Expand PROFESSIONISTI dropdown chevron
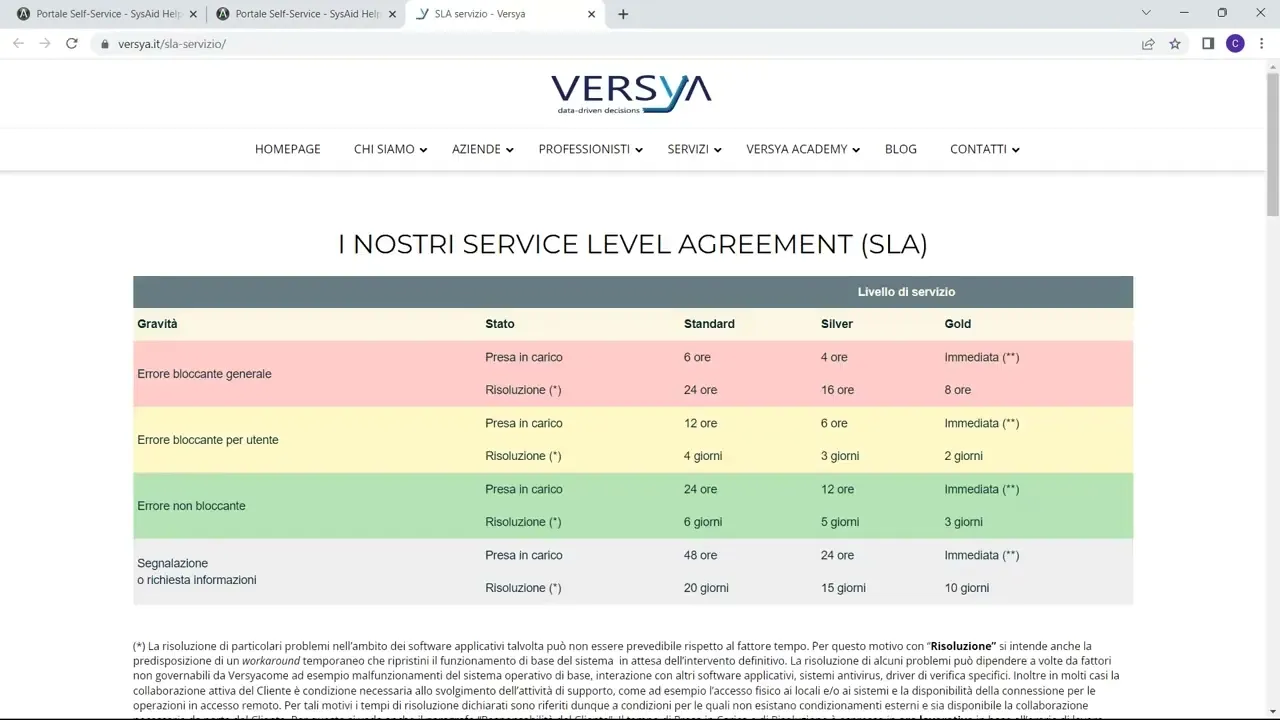The height and width of the screenshot is (720, 1280). (x=639, y=150)
